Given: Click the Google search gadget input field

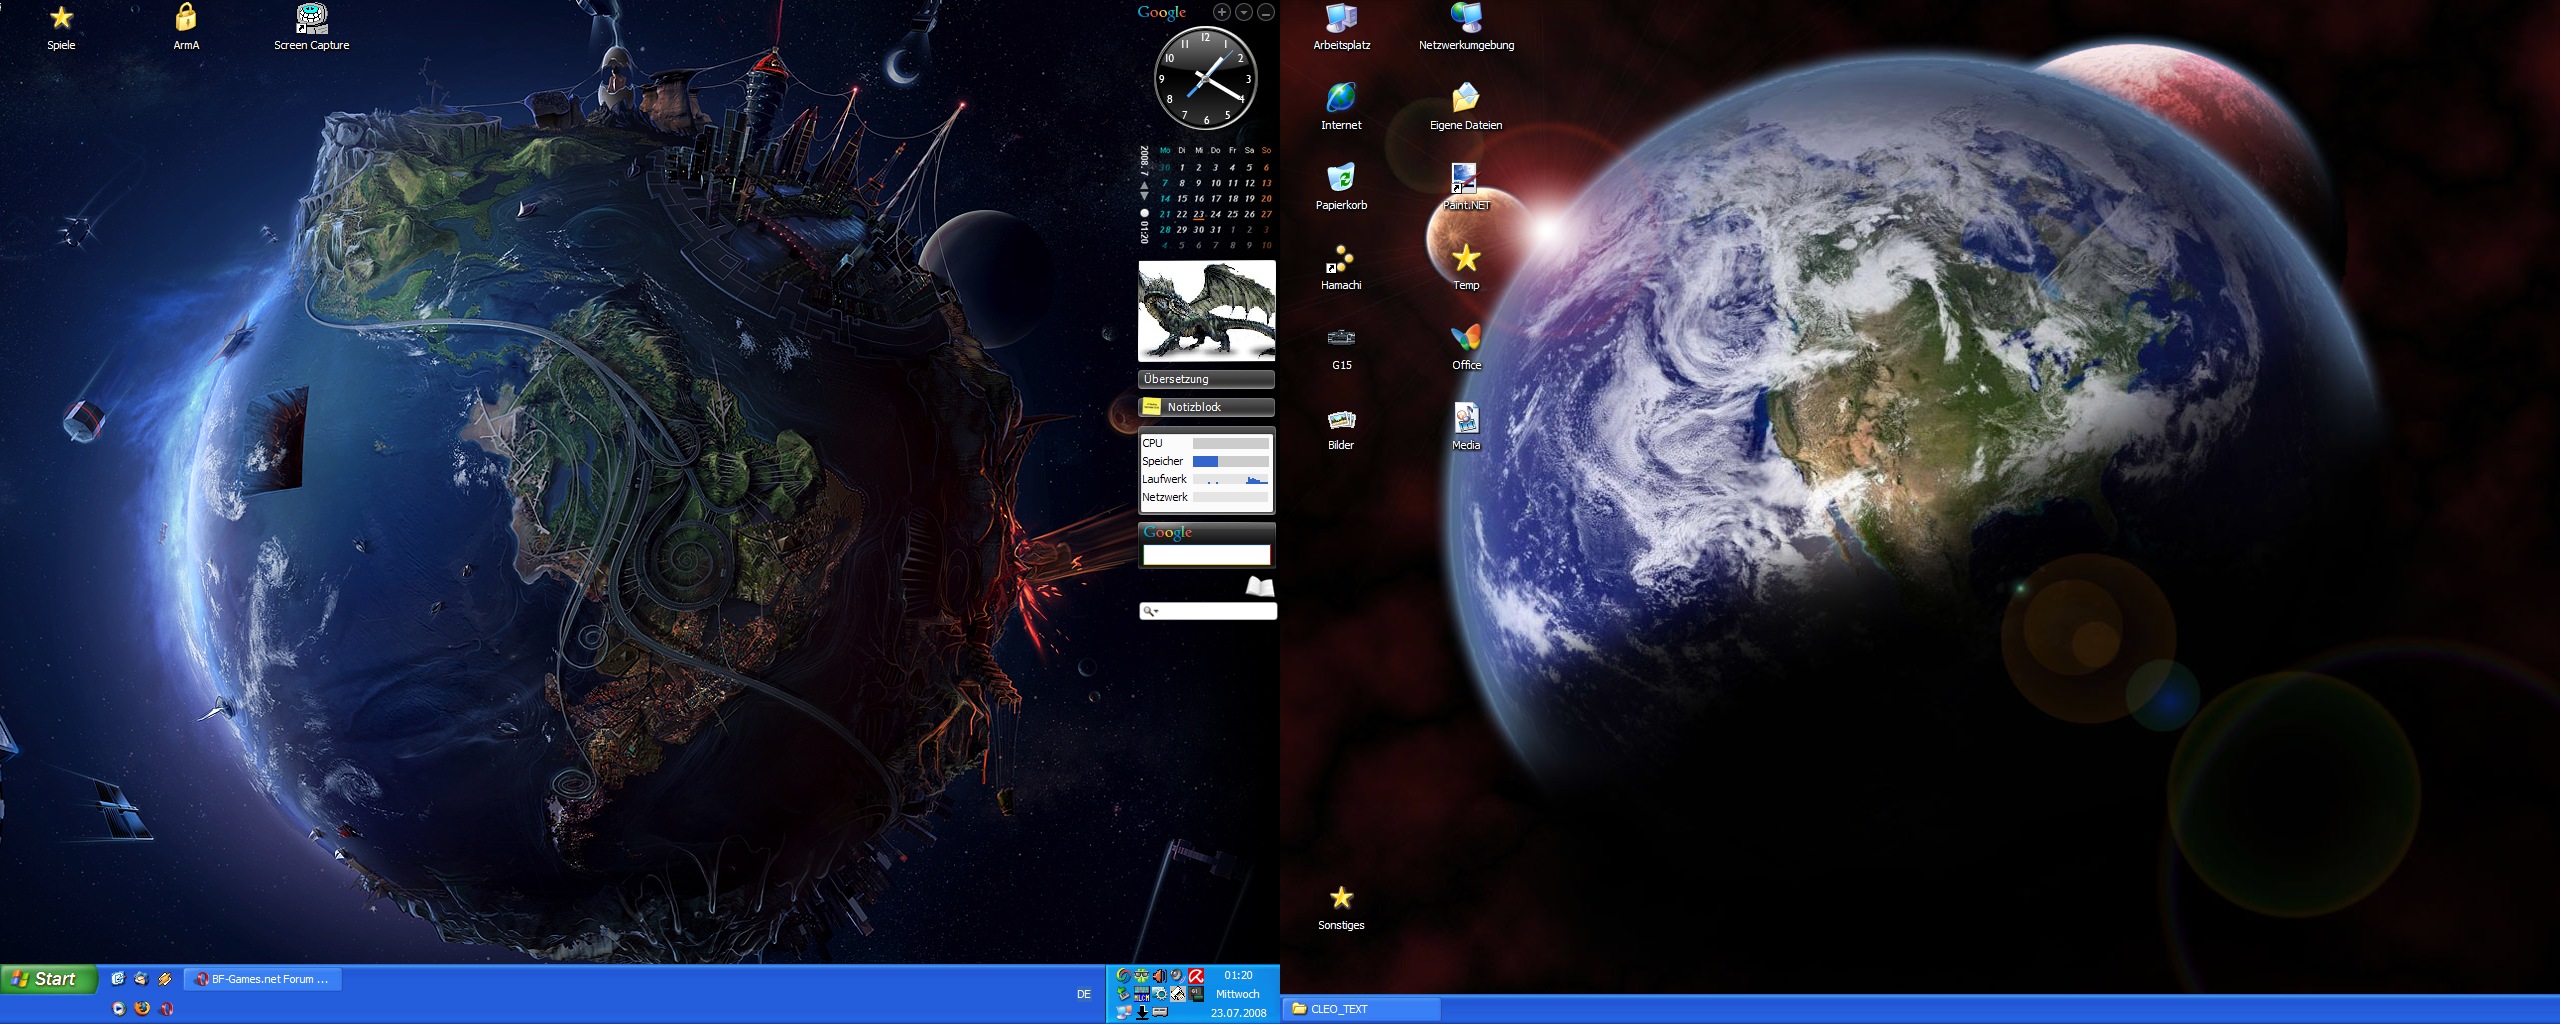Looking at the screenshot, I should tap(1206, 555).
